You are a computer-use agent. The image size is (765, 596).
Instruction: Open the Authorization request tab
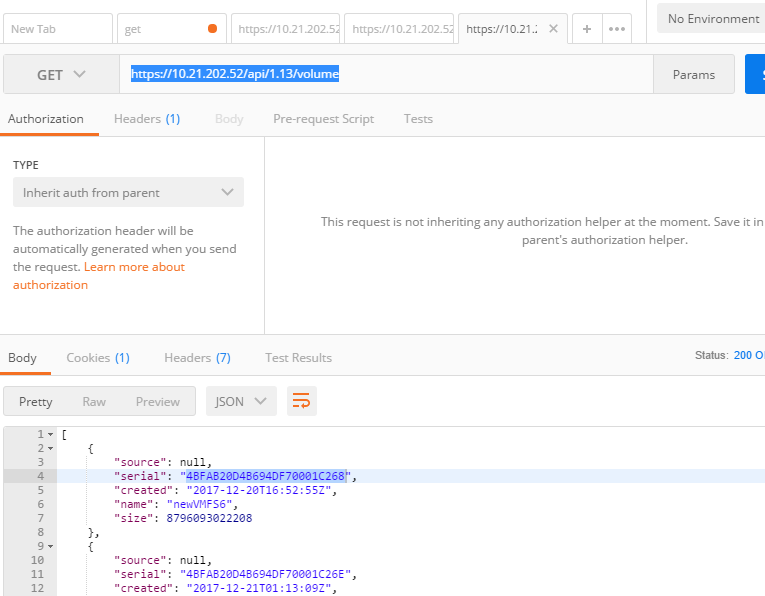coord(46,119)
